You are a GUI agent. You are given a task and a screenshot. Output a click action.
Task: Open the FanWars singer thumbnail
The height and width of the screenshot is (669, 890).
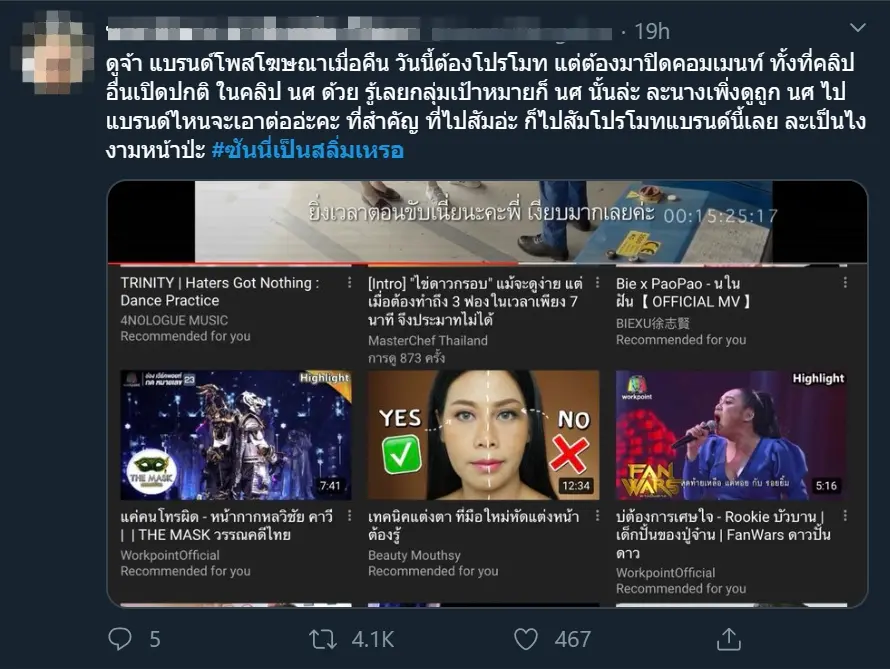click(732, 435)
